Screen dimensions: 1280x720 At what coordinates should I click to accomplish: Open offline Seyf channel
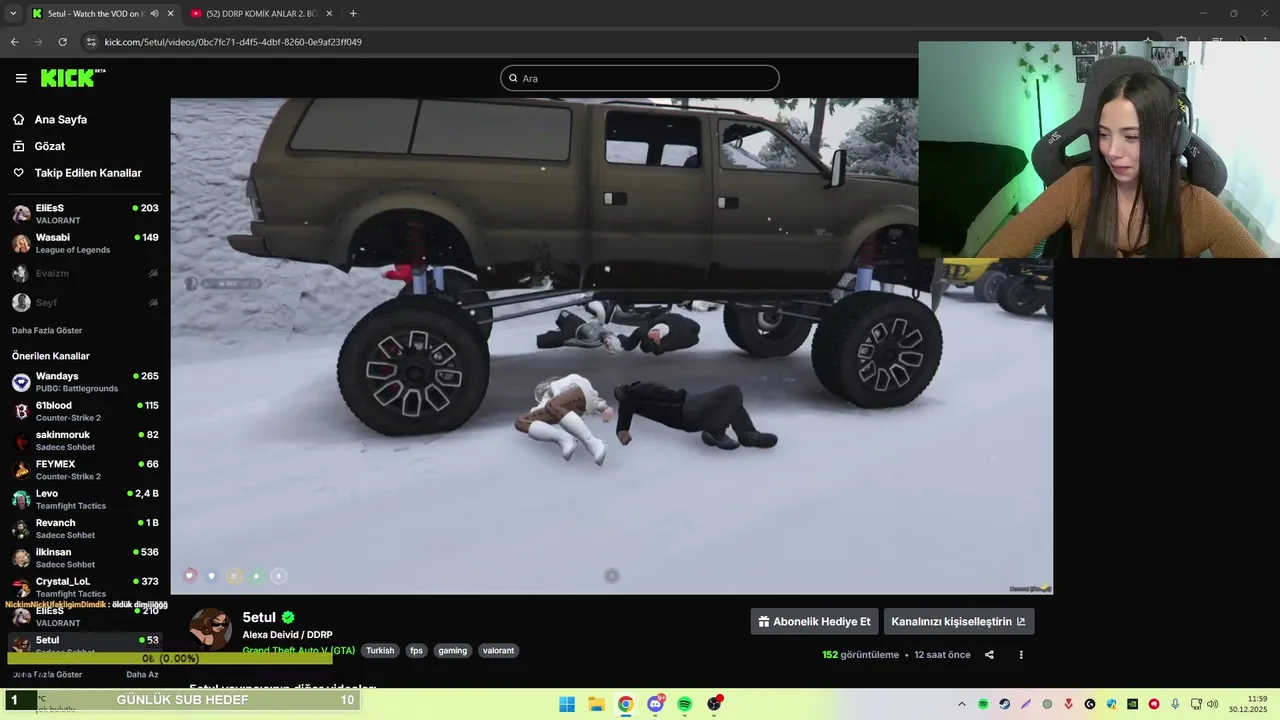85,302
